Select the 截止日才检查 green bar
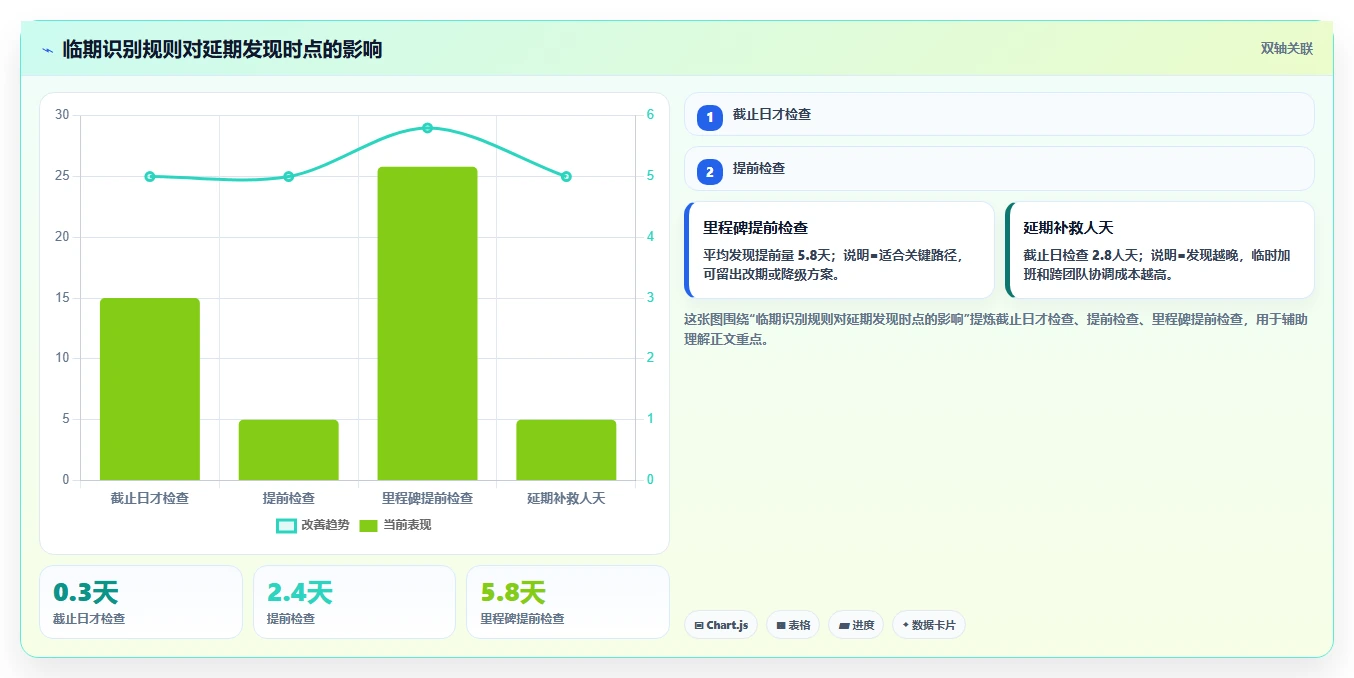1354x678 pixels. tap(150, 389)
